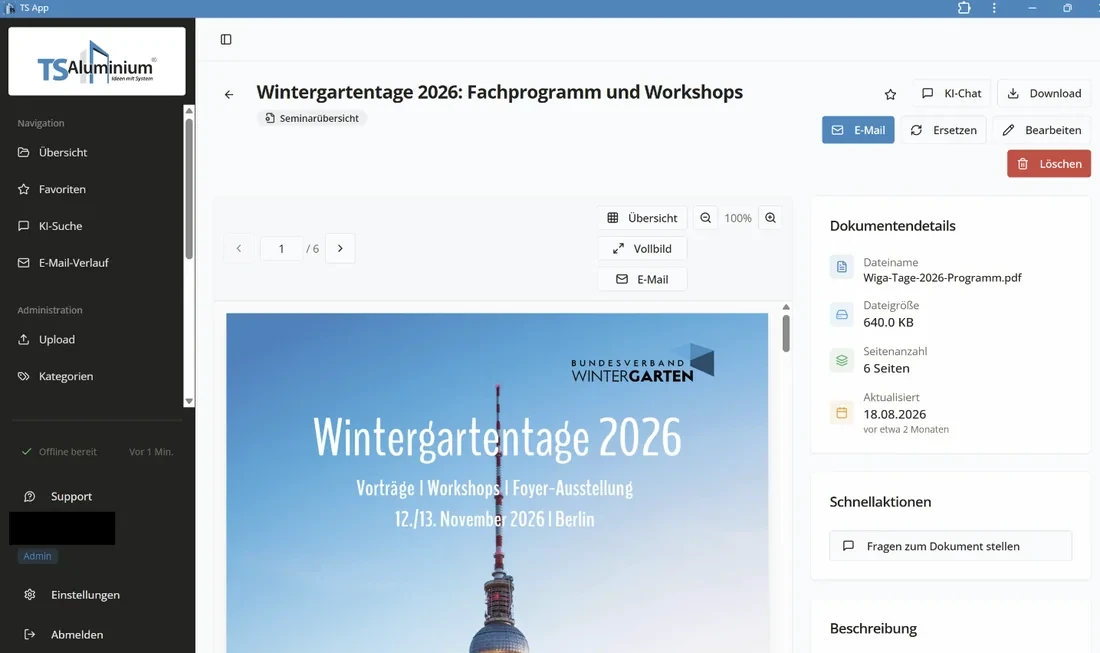Restore the window via title bar button

coord(1067,8)
